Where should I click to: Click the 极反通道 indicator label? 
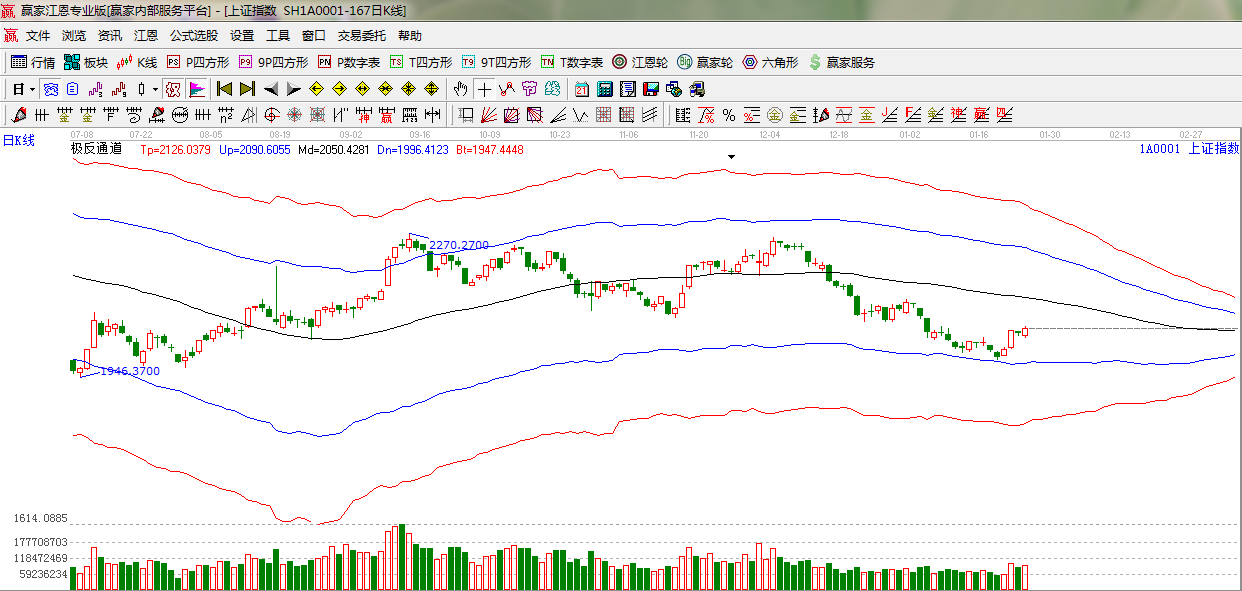[x=96, y=149]
